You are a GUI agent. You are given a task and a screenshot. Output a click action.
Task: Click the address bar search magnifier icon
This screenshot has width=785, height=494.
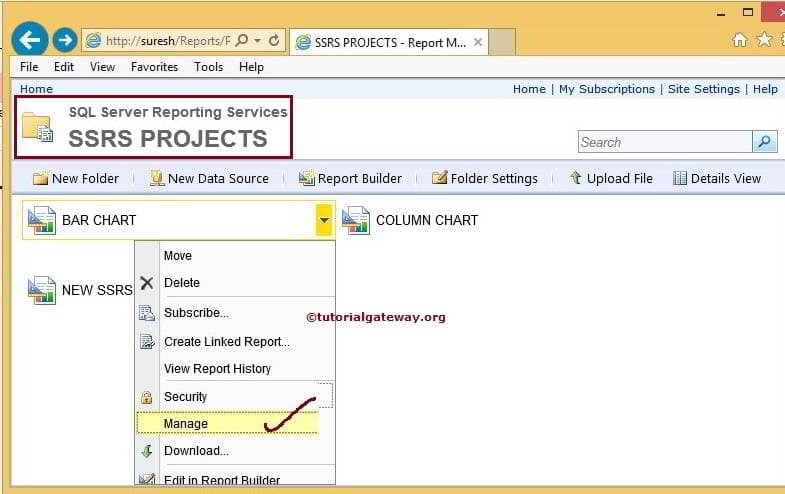(242, 40)
